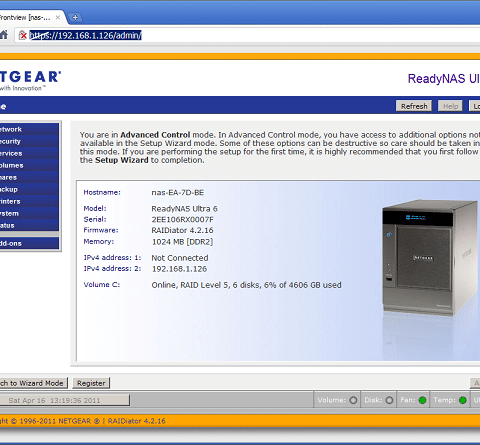Click the NETGEAR logo

30,80
